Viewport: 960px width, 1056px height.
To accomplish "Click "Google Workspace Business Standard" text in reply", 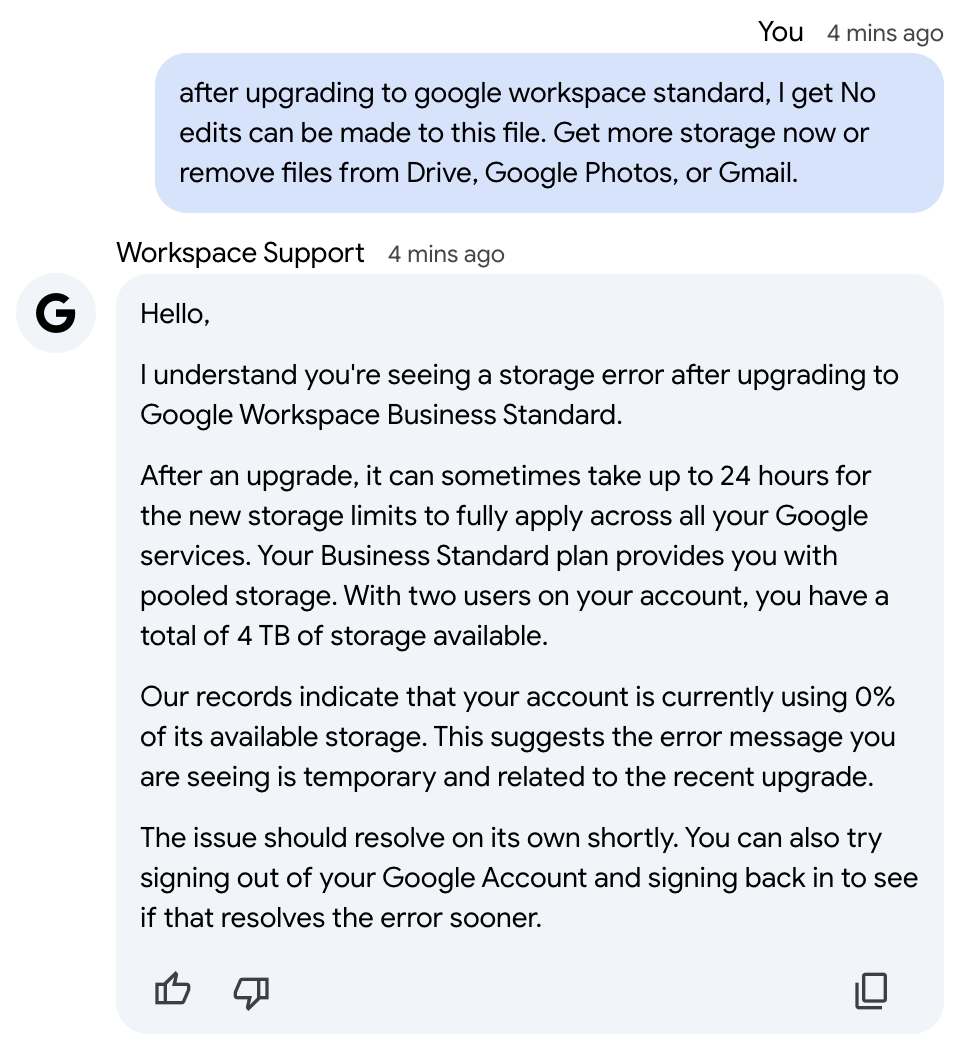I will pyautogui.click(x=378, y=415).
